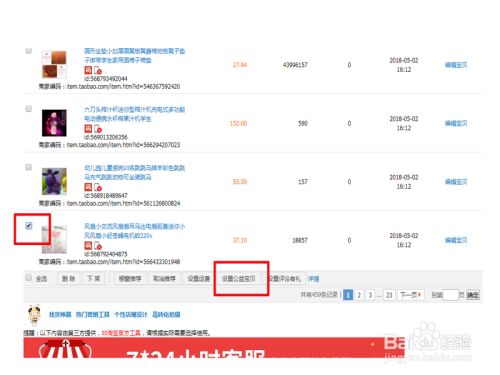Viewport: 500px width, 375px height.
Task: Open the purple toy thumbnail priced 55.50
Action: [54, 181]
